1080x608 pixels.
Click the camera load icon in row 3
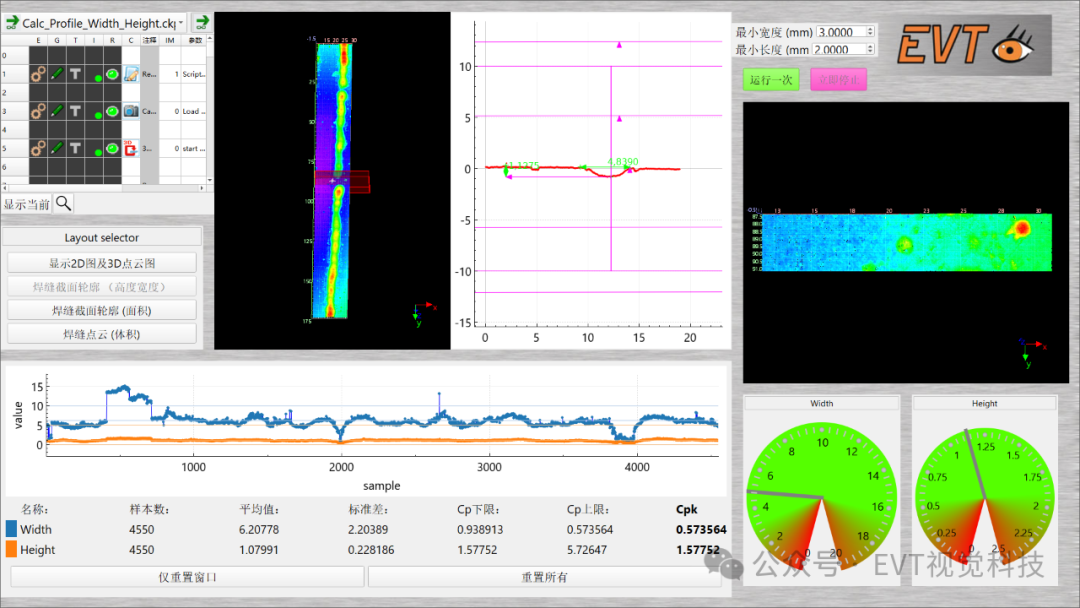point(131,111)
